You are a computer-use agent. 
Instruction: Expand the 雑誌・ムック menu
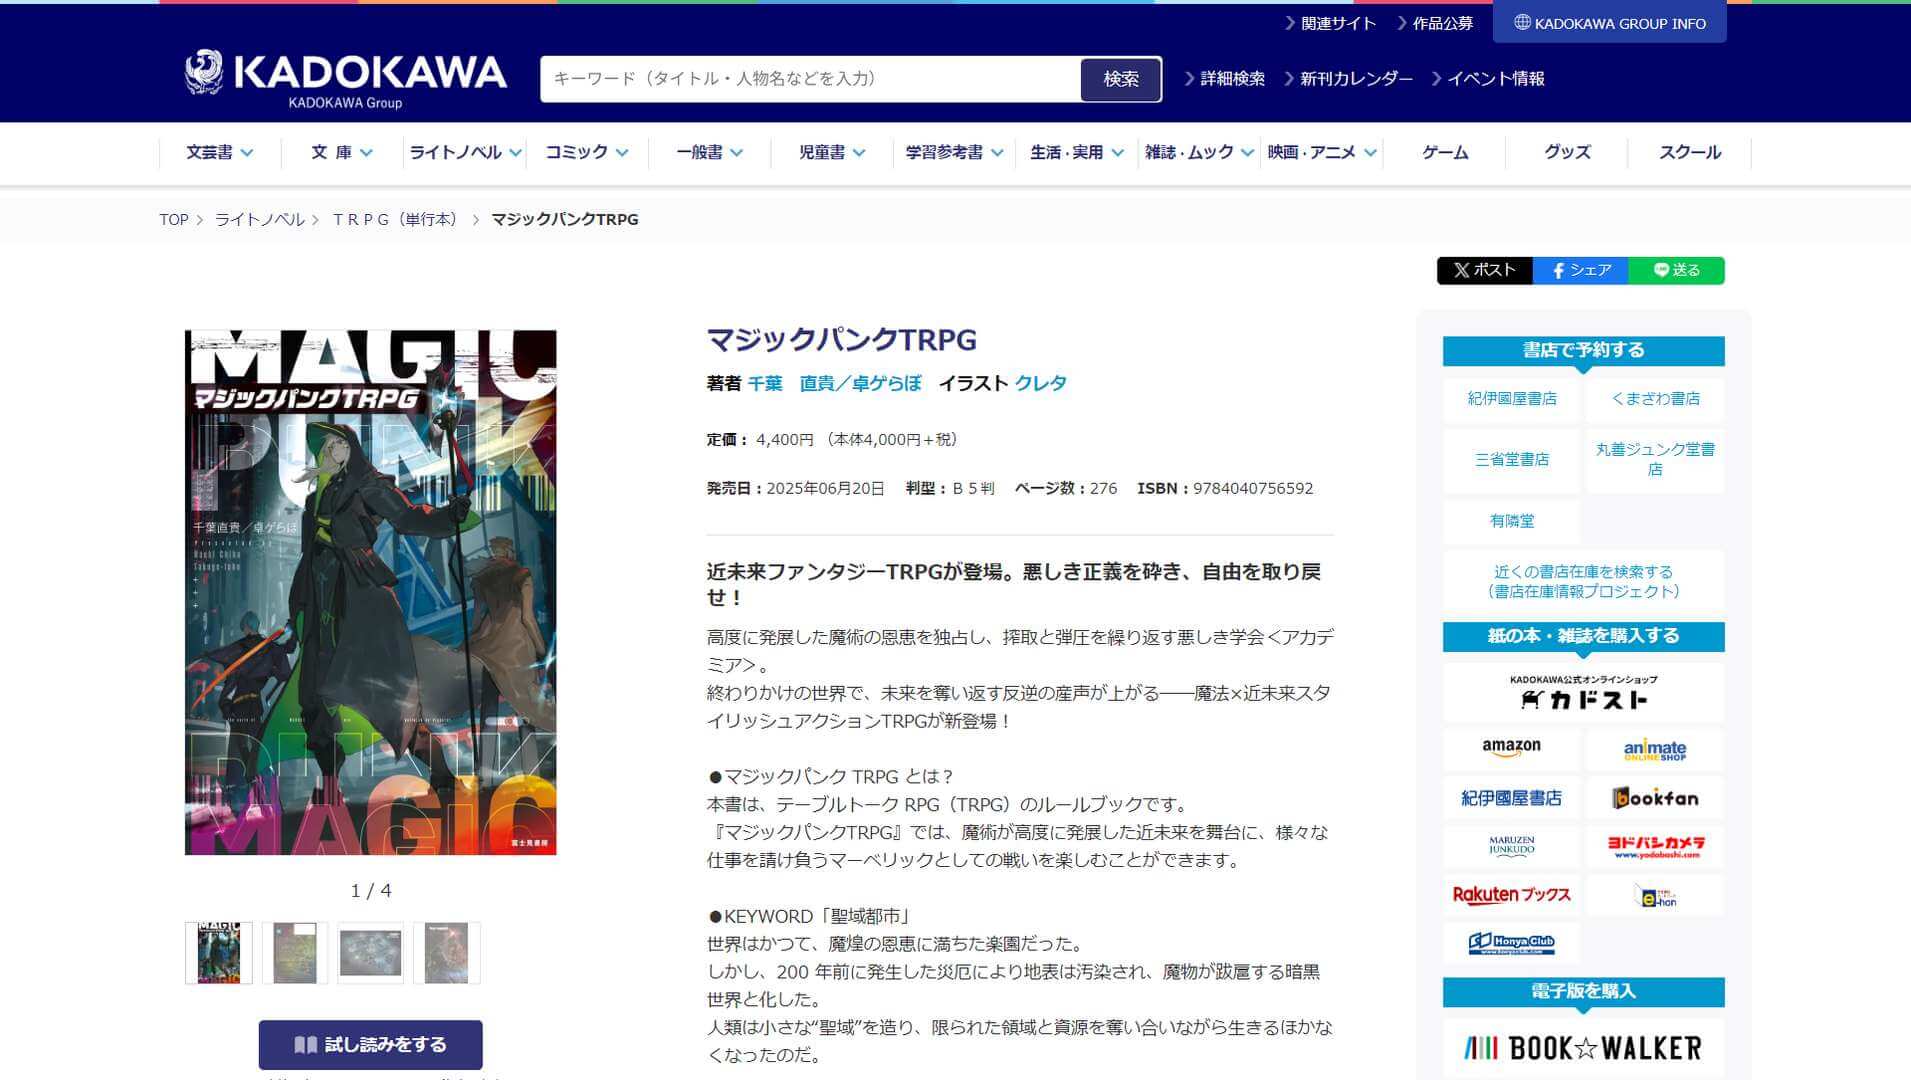[x=1199, y=152]
